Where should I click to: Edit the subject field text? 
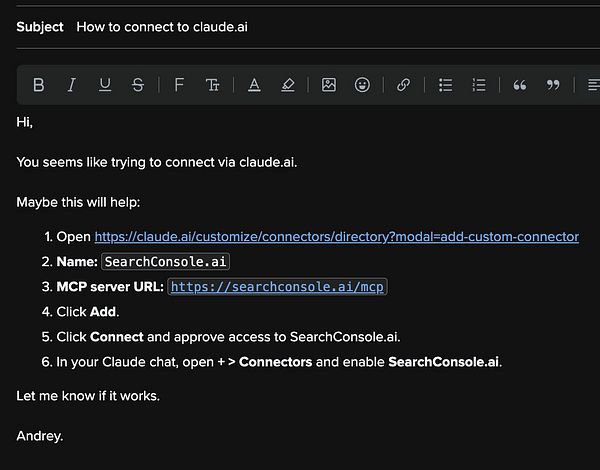click(x=162, y=27)
